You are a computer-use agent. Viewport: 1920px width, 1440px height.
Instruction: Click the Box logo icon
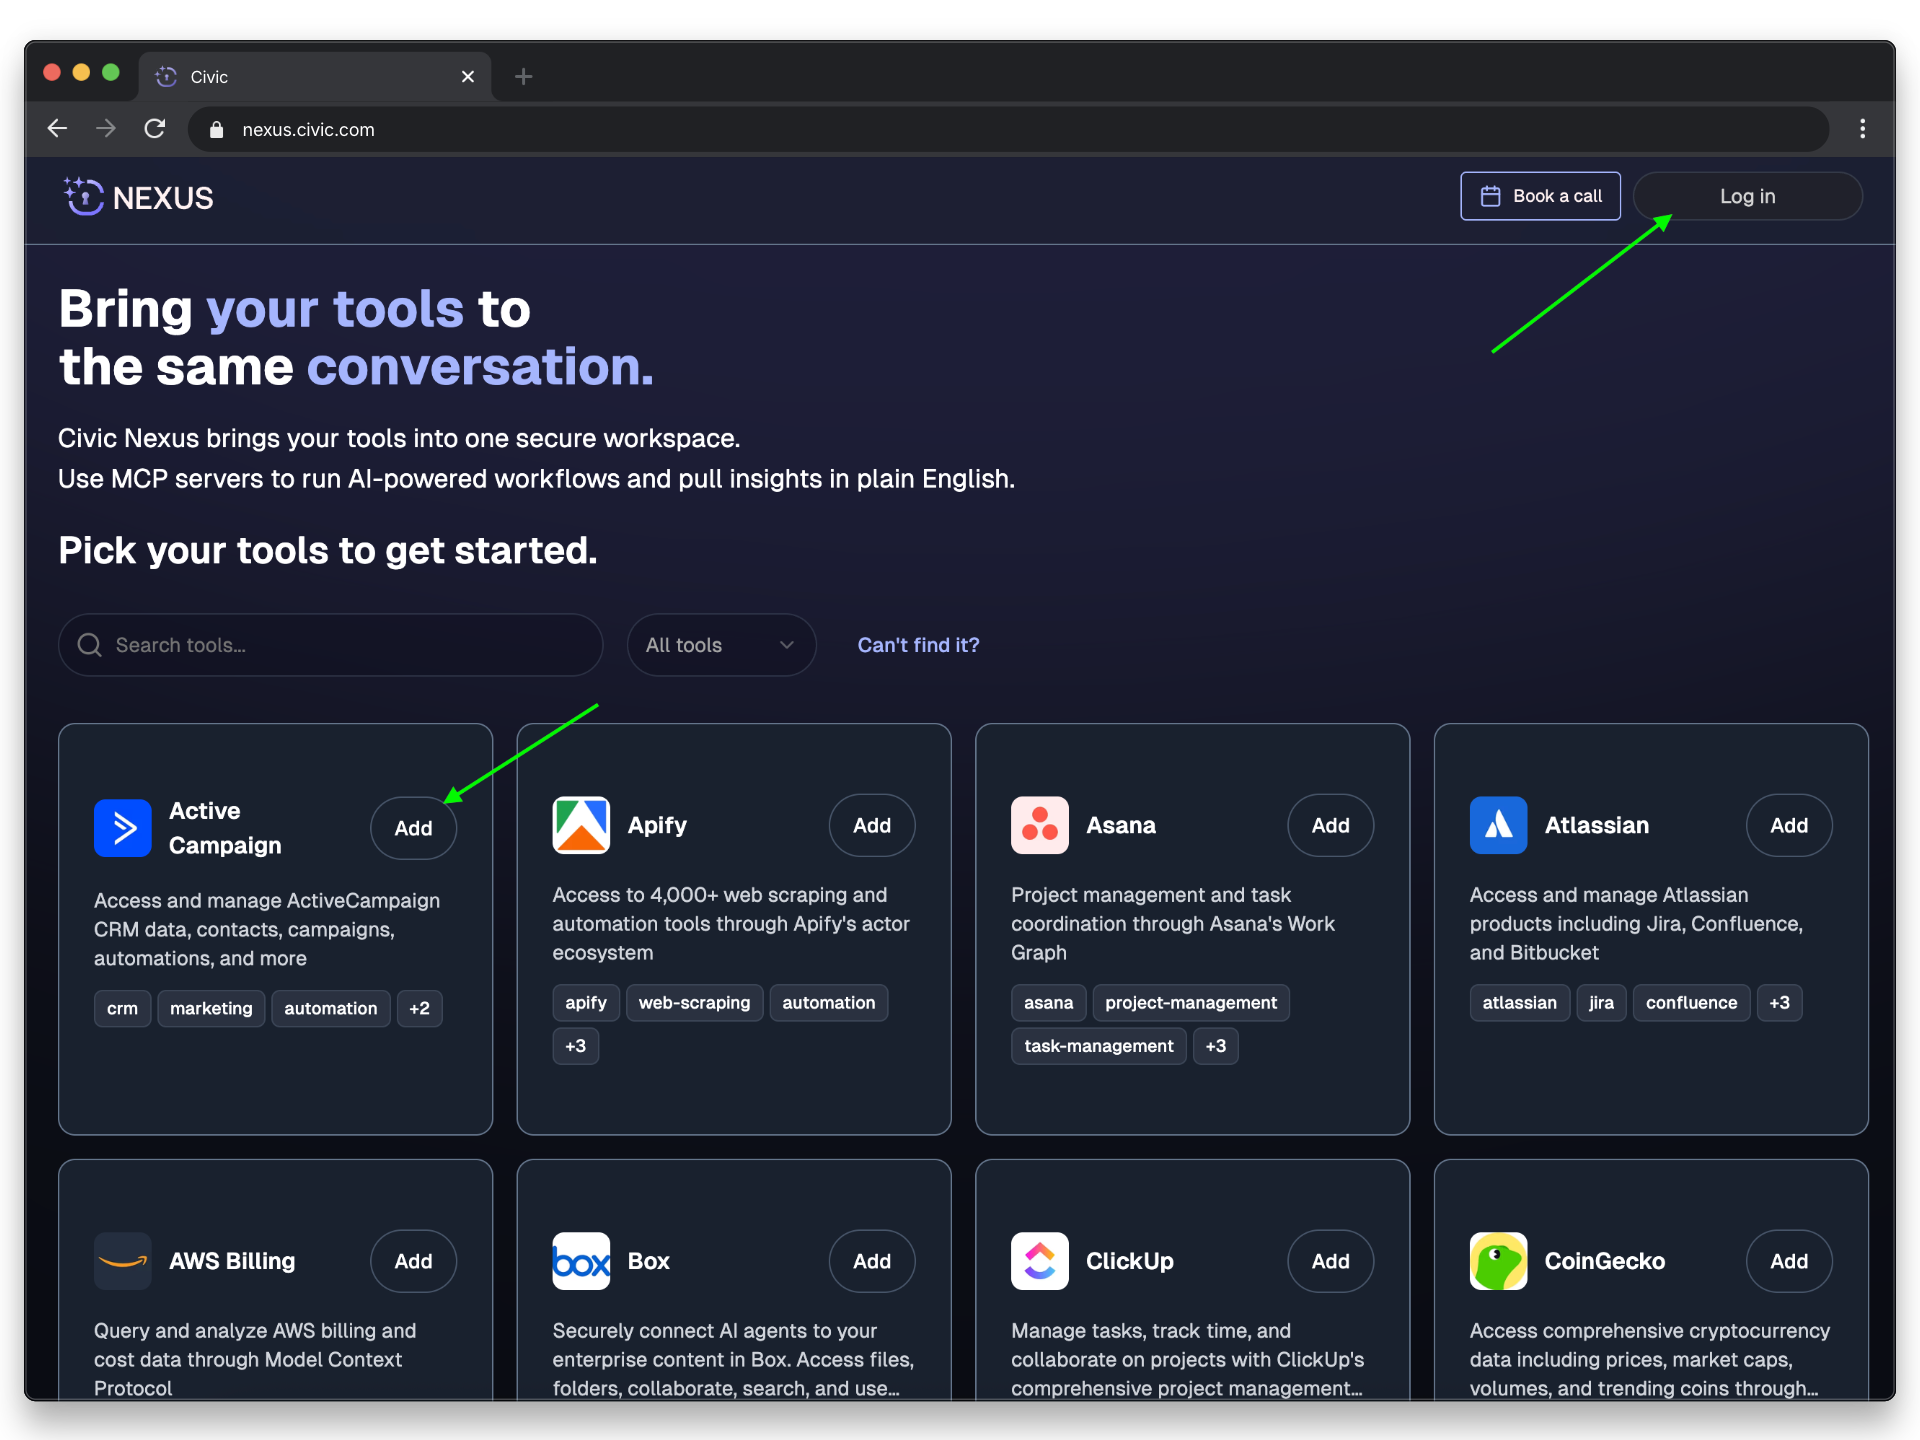(x=581, y=1261)
